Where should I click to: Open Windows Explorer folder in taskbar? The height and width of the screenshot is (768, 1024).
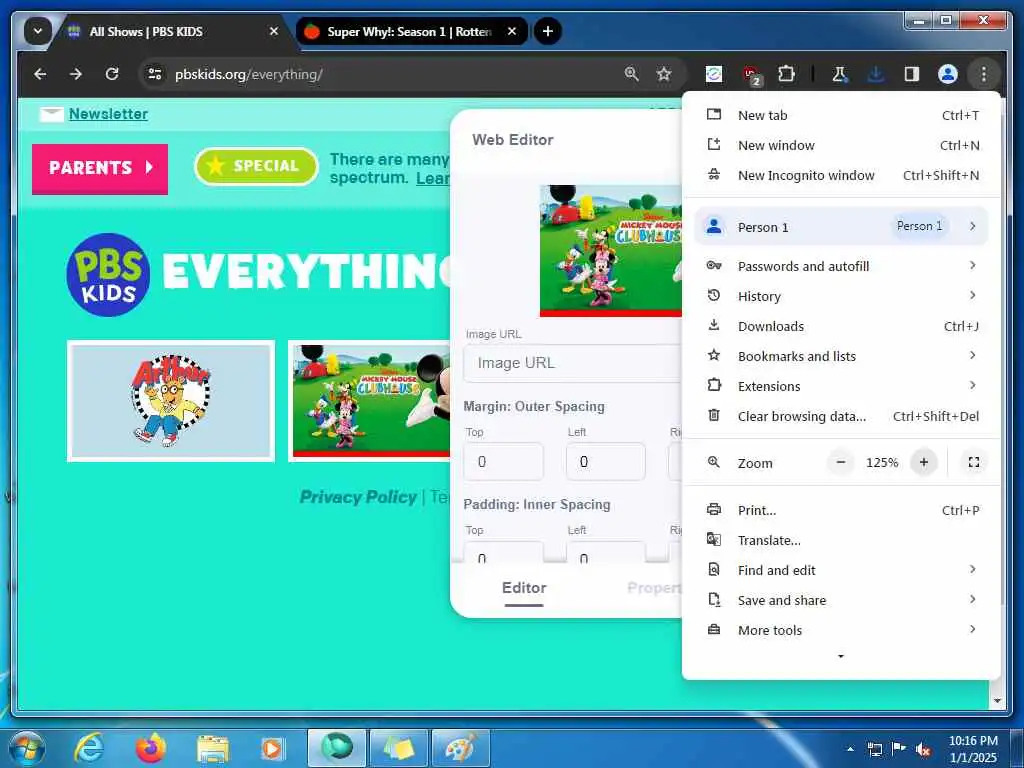tap(213, 748)
